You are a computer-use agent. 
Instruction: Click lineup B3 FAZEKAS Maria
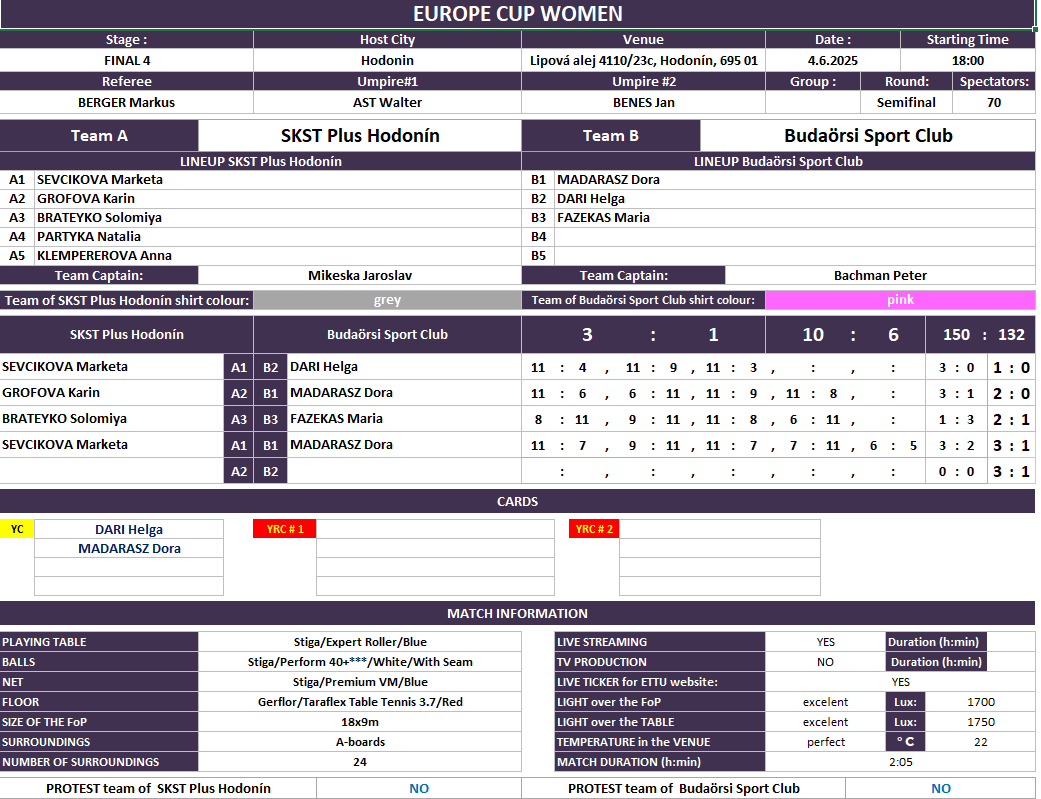tap(795, 217)
